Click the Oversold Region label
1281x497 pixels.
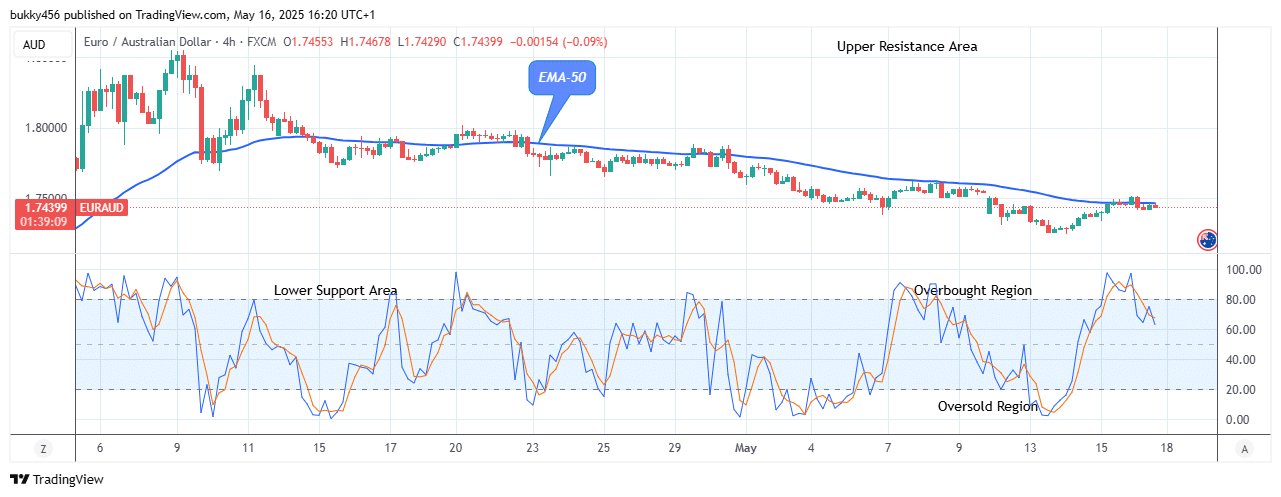(x=988, y=406)
